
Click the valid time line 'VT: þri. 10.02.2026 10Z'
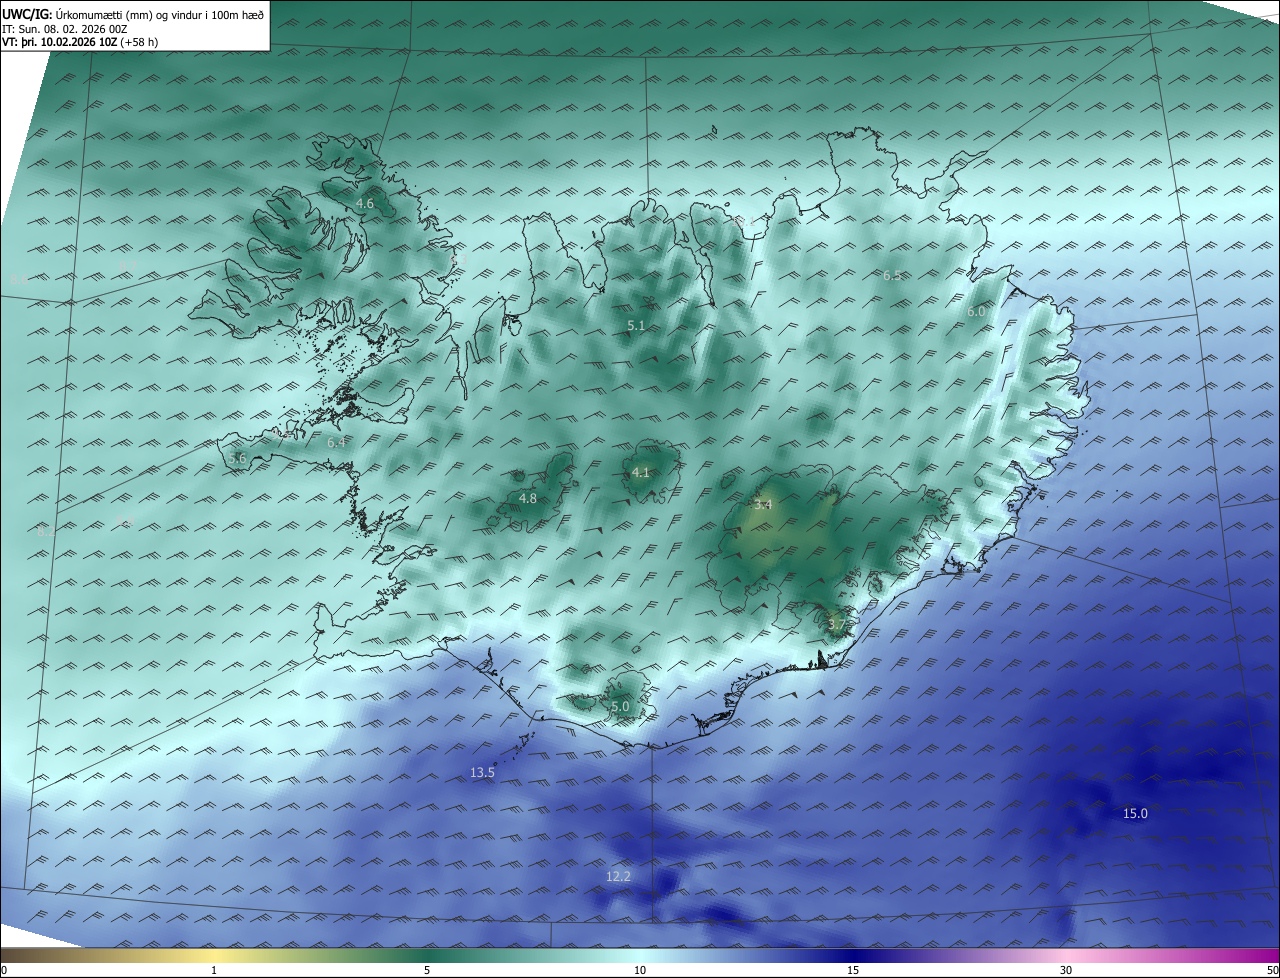[x=60, y=42]
